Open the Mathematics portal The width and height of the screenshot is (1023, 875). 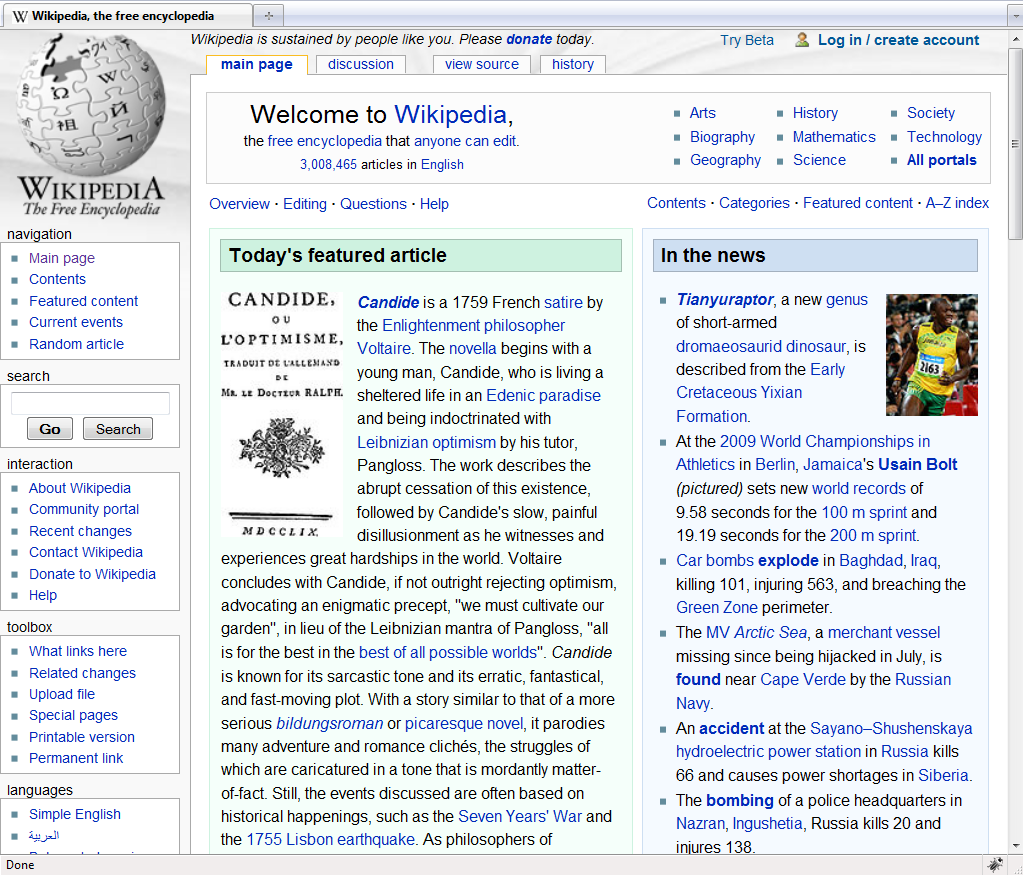click(x=834, y=137)
